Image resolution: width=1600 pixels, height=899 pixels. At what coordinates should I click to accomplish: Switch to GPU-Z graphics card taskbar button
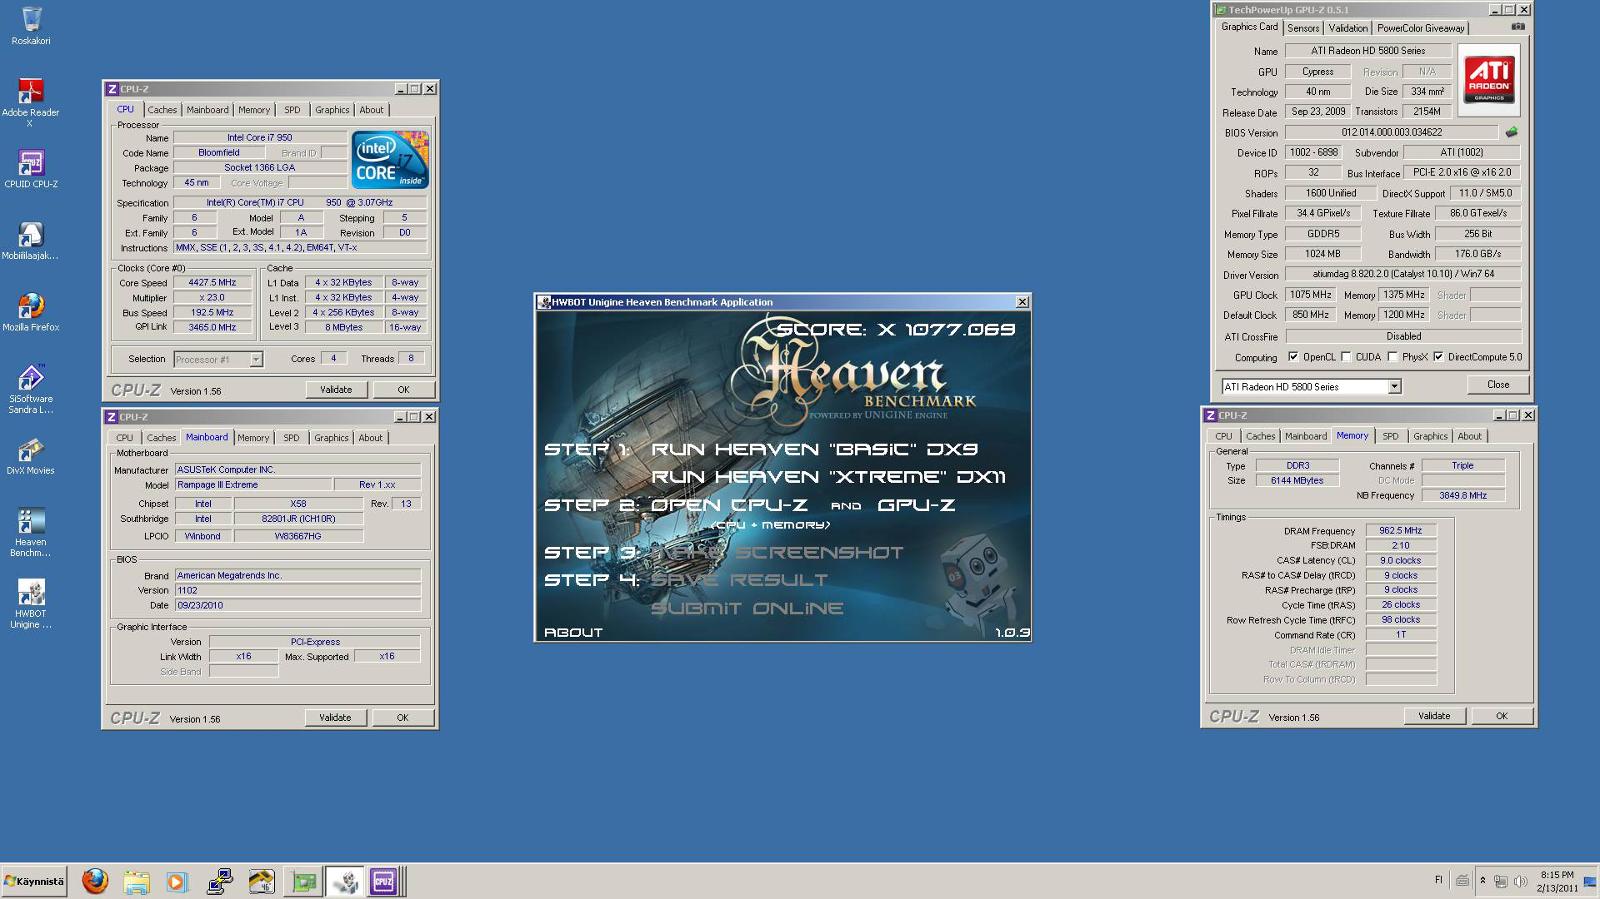point(304,881)
